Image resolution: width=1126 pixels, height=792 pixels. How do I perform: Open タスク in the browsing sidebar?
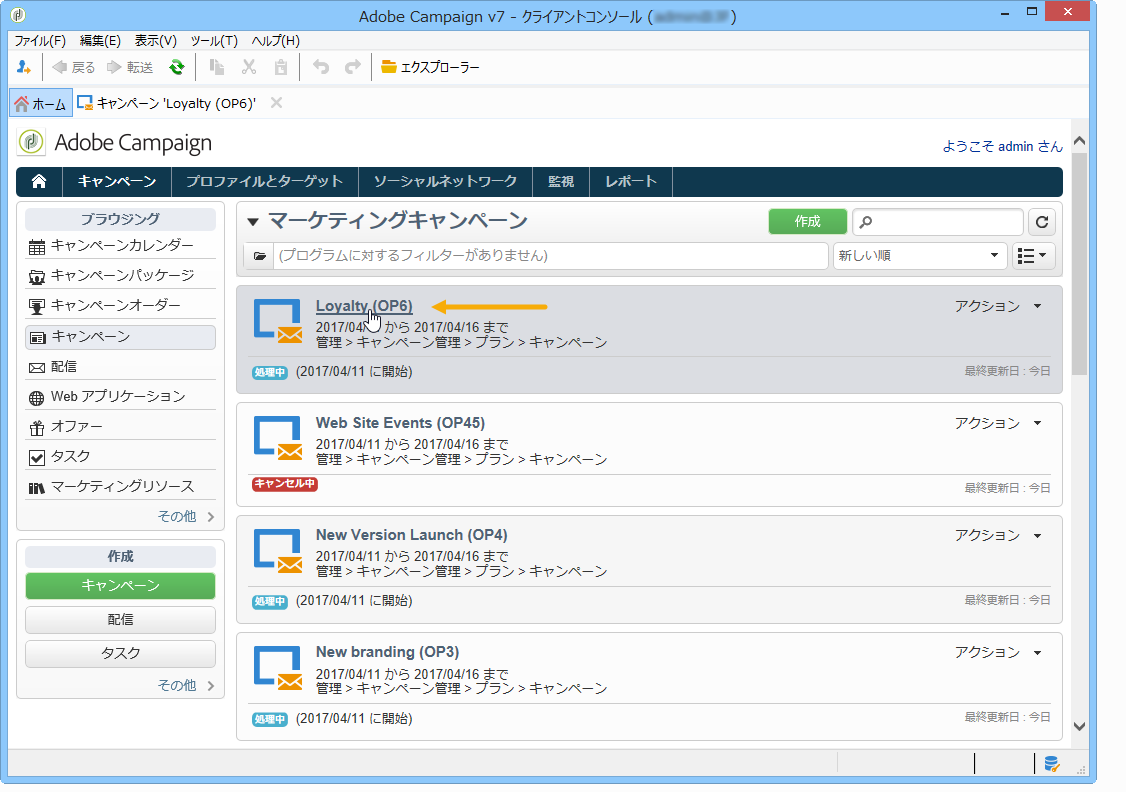coord(121,457)
